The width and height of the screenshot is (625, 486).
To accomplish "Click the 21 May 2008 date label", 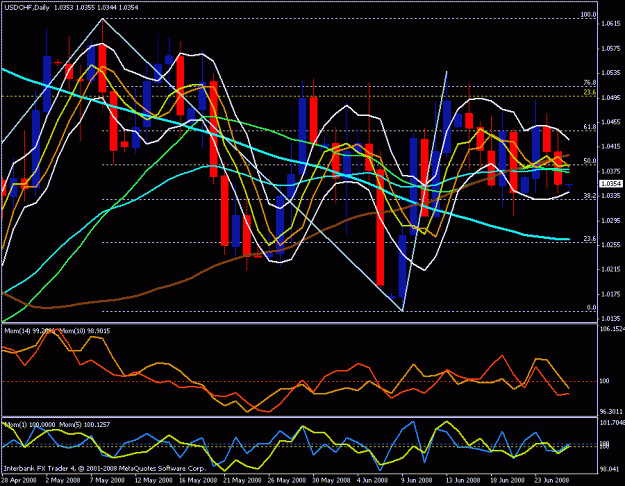I will [x=242, y=480].
